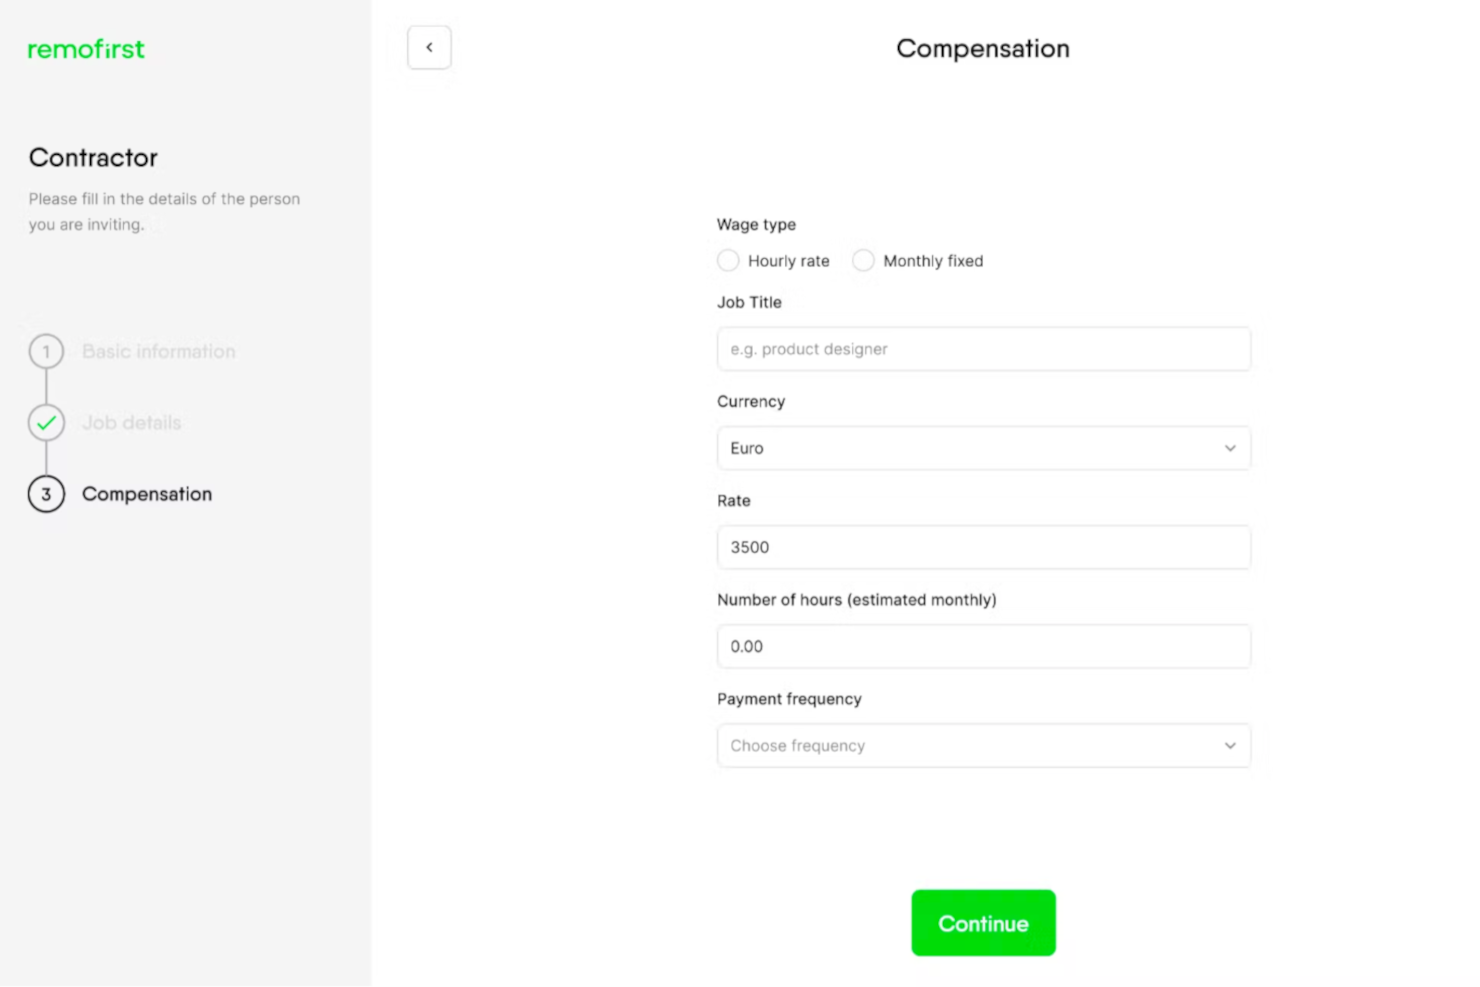Click the Monthly fixed label text
The width and height of the screenshot is (1480, 987).
[933, 261]
